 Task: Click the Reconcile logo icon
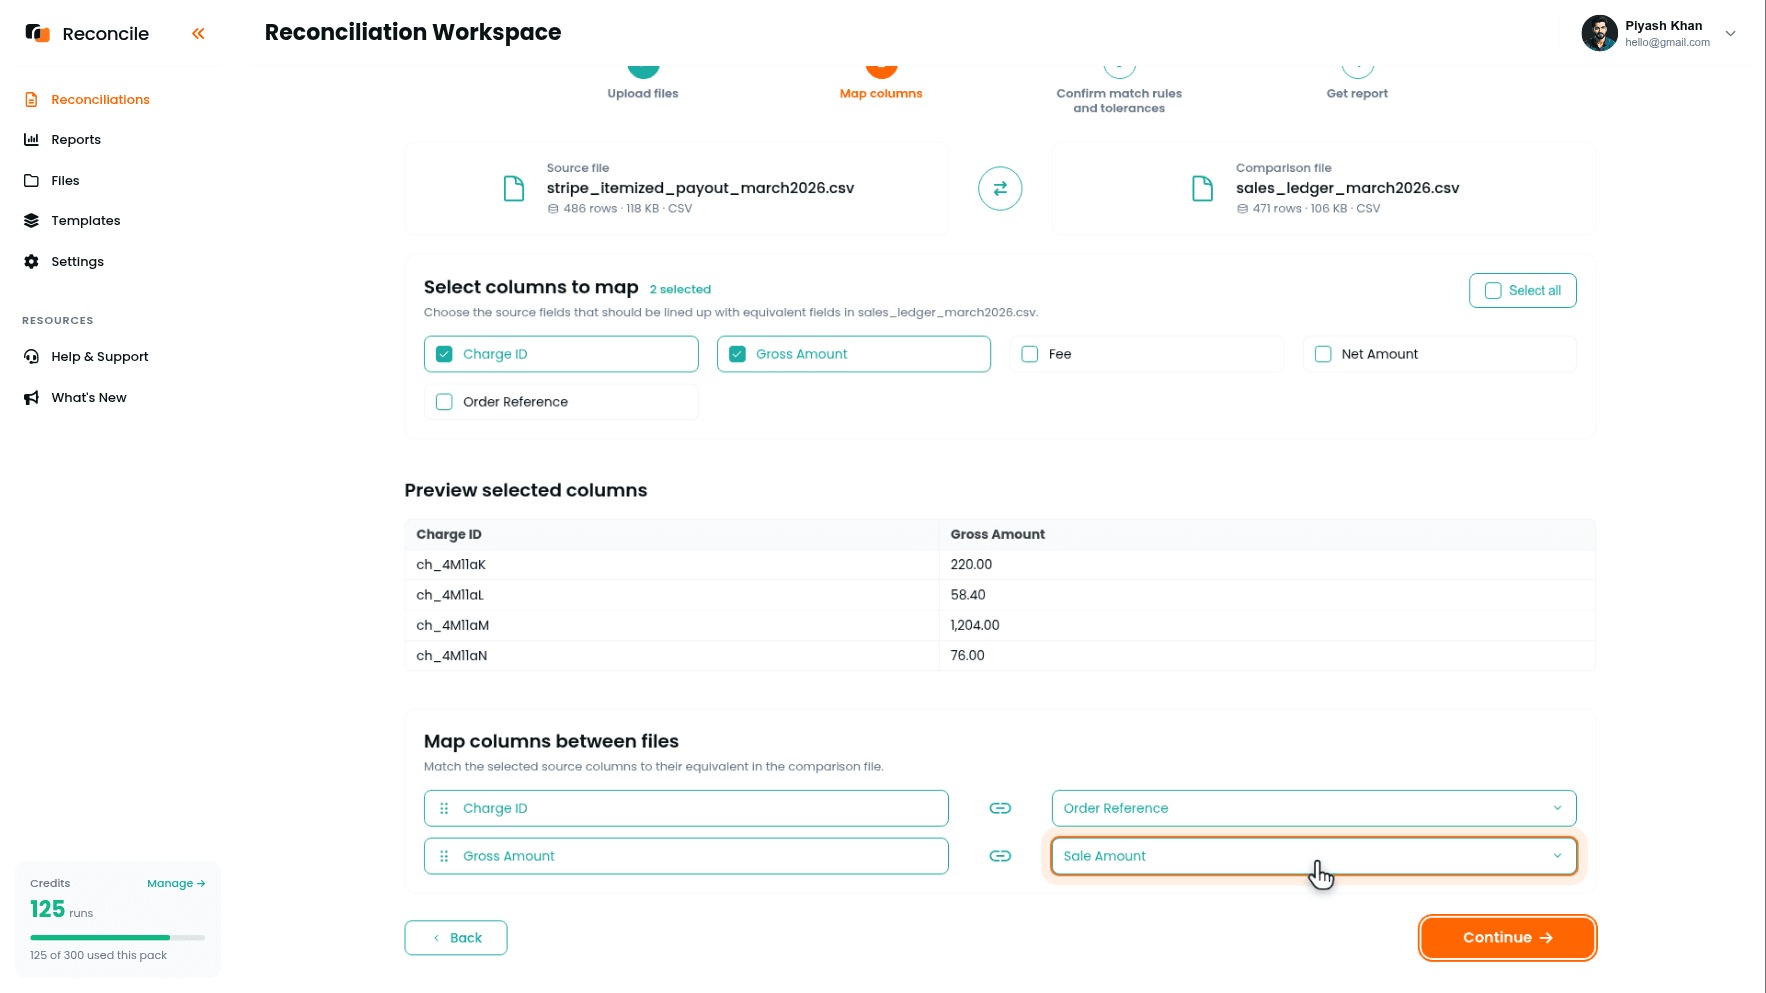point(38,33)
